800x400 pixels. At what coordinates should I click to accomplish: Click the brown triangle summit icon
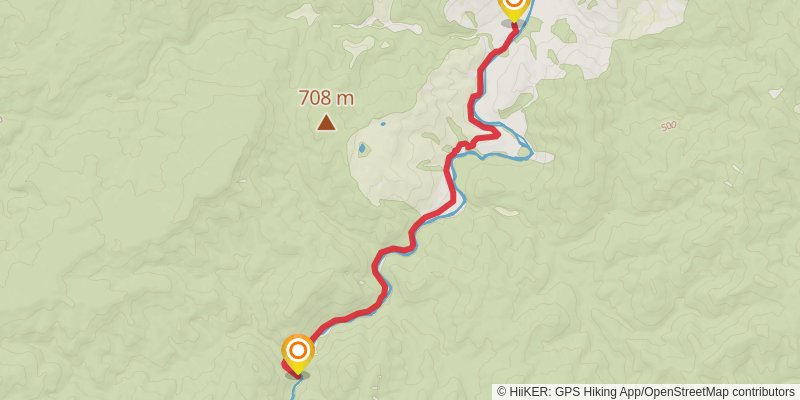(x=326, y=122)
